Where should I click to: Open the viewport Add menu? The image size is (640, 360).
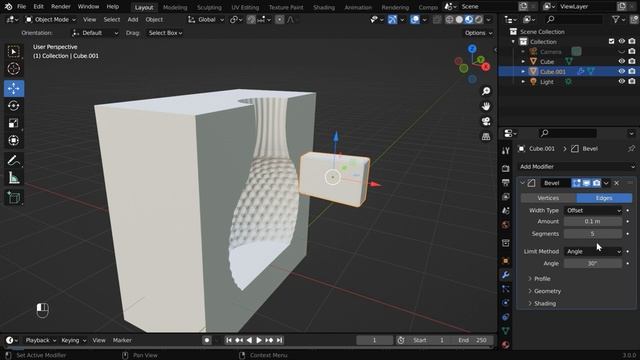pos(133,19)
